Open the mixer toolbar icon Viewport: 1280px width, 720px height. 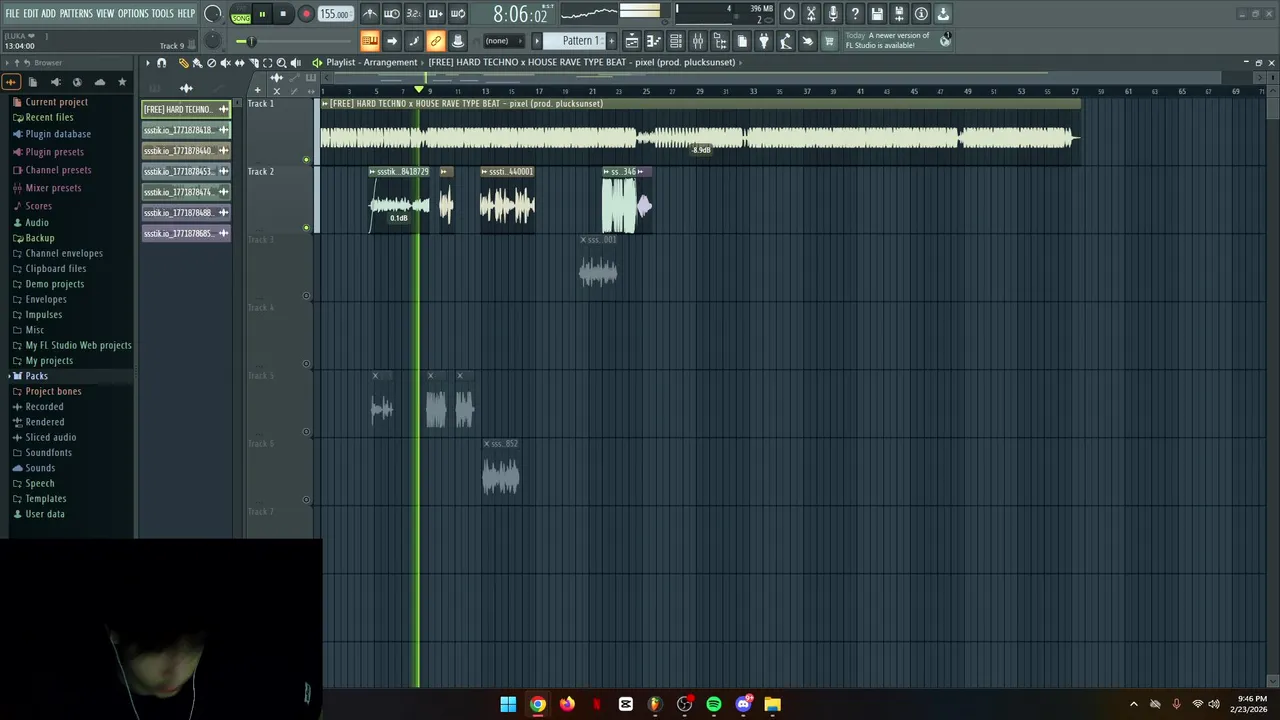pos(698,41)
